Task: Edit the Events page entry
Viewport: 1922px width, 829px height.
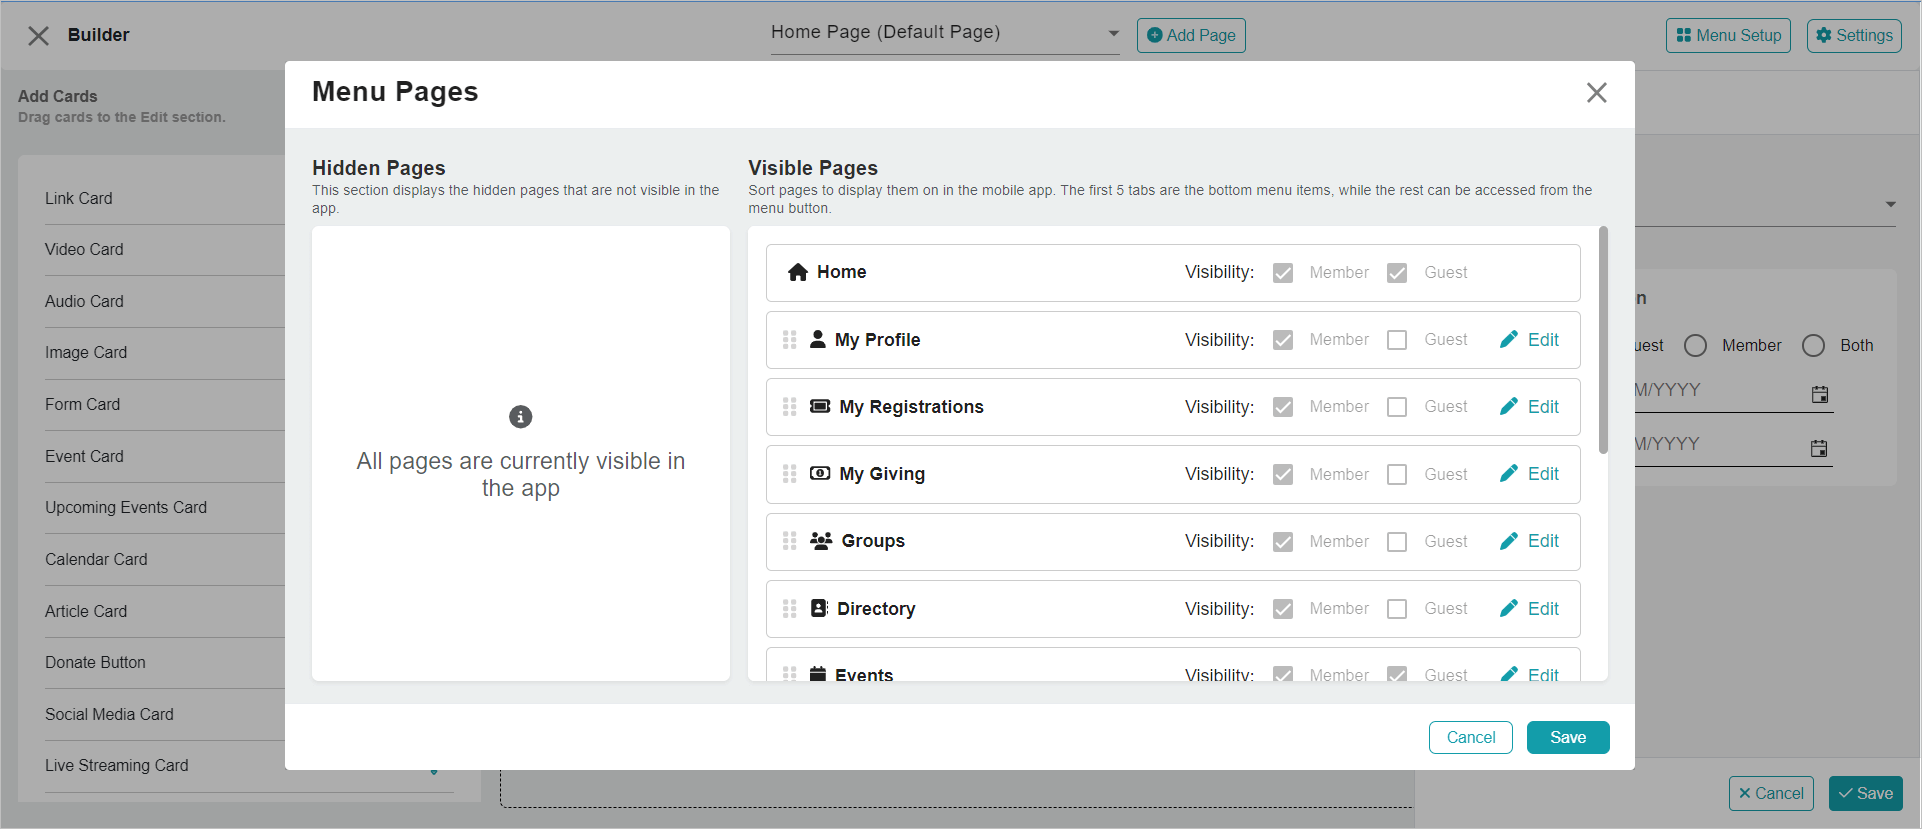Action: 1530,674
